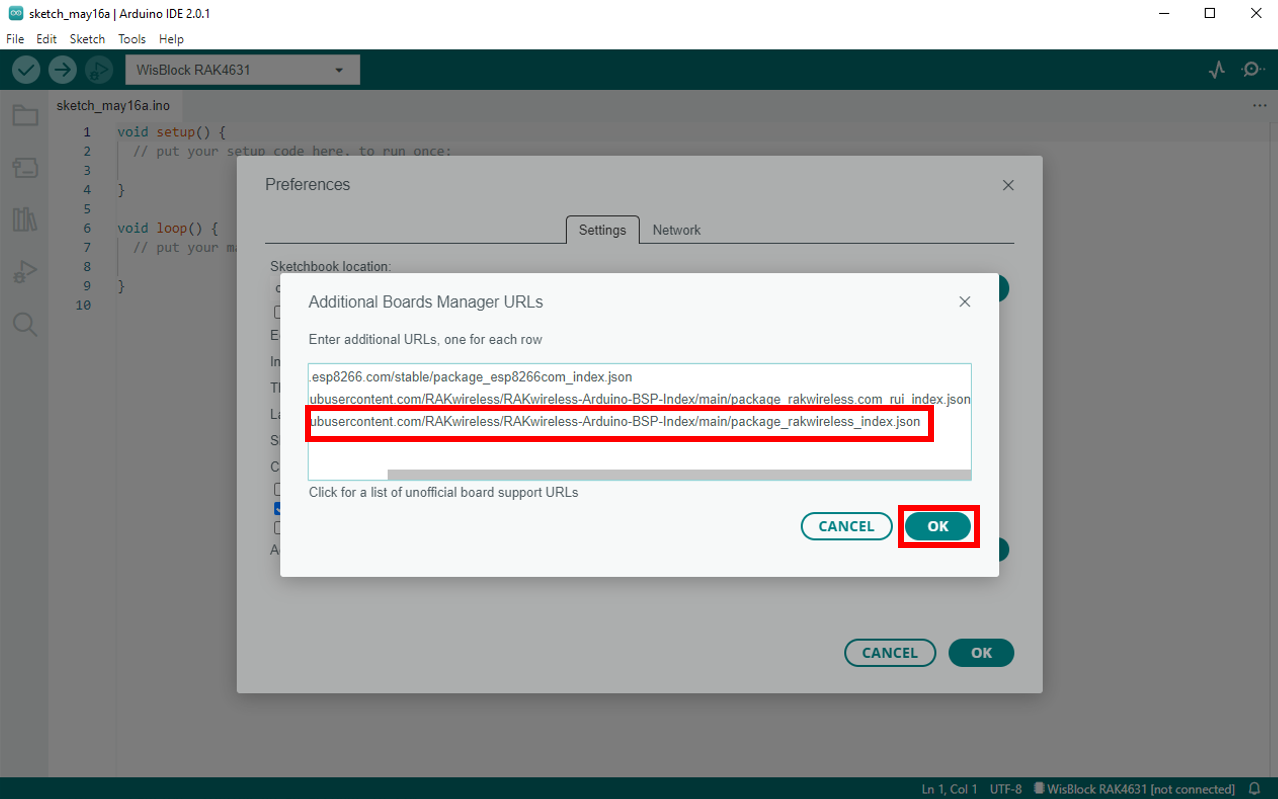Viewport: 1278px width, 799px height.
Task: Open the Serial Monitor icon
Action: (x=1252, y=70)
